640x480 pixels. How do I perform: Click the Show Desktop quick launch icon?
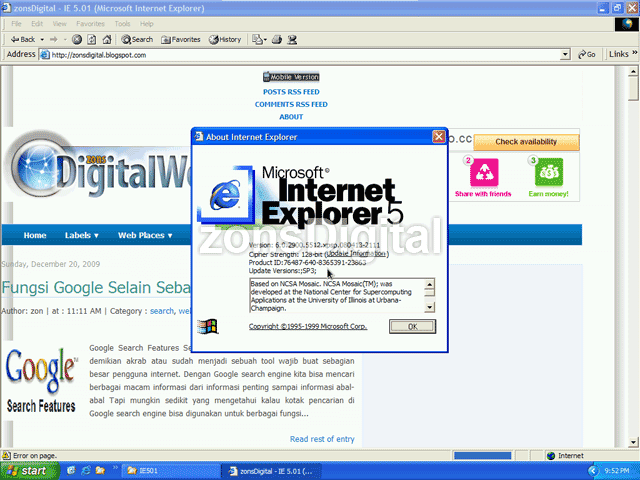coord(71,471)
